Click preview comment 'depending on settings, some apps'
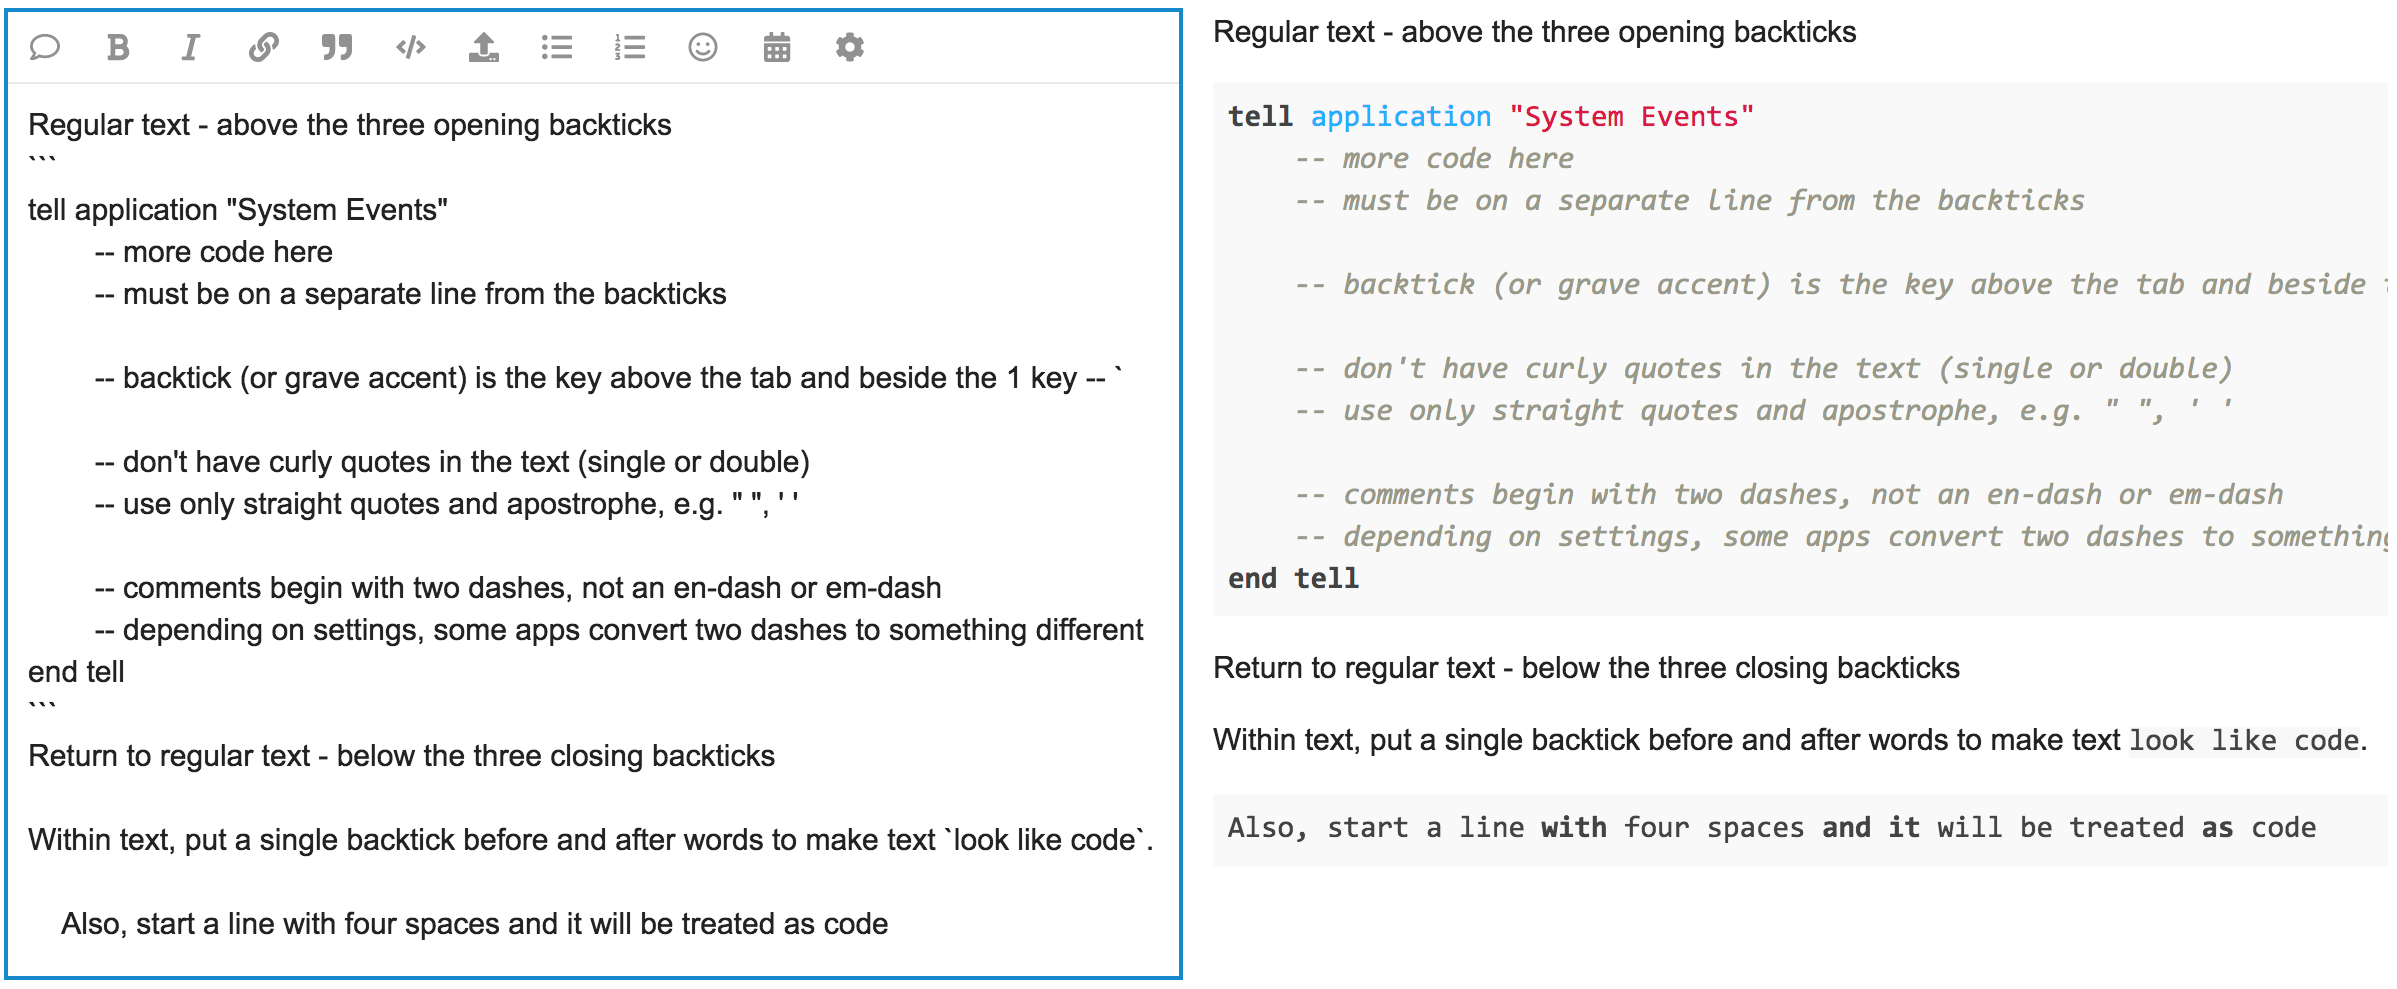2397x989 pixels. point(1841,537)
